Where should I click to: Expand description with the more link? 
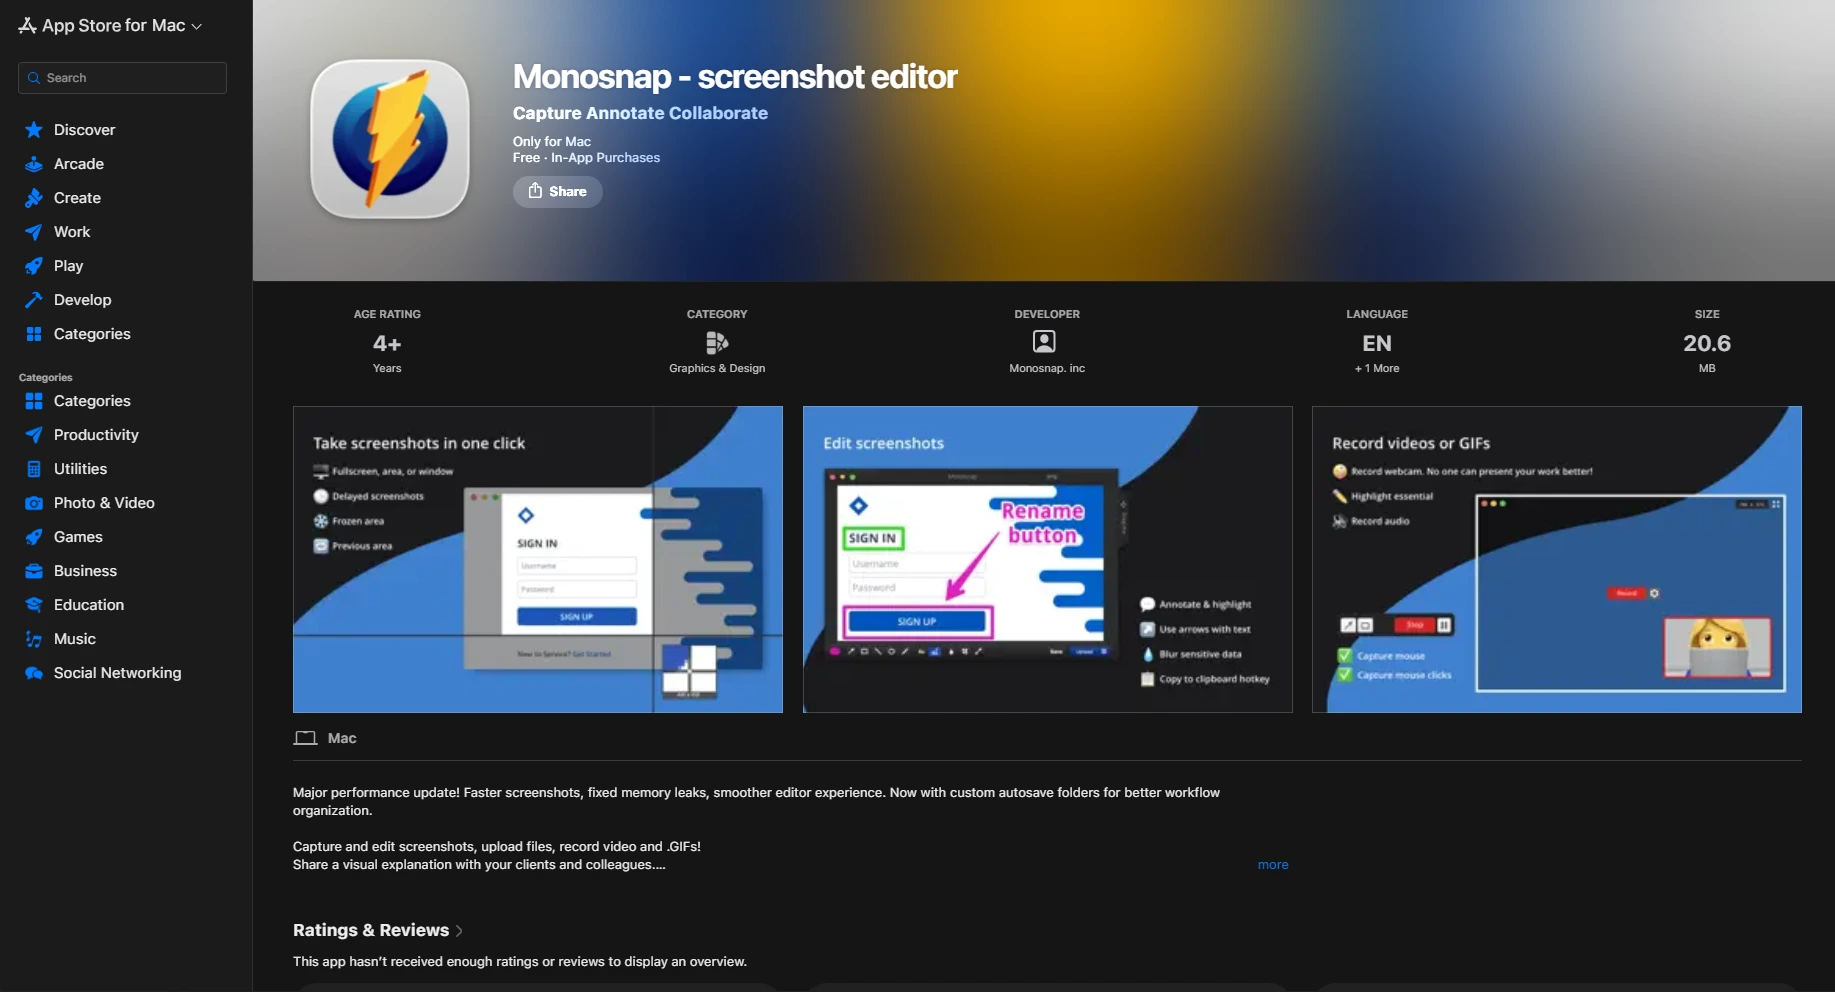point(1273,865)
